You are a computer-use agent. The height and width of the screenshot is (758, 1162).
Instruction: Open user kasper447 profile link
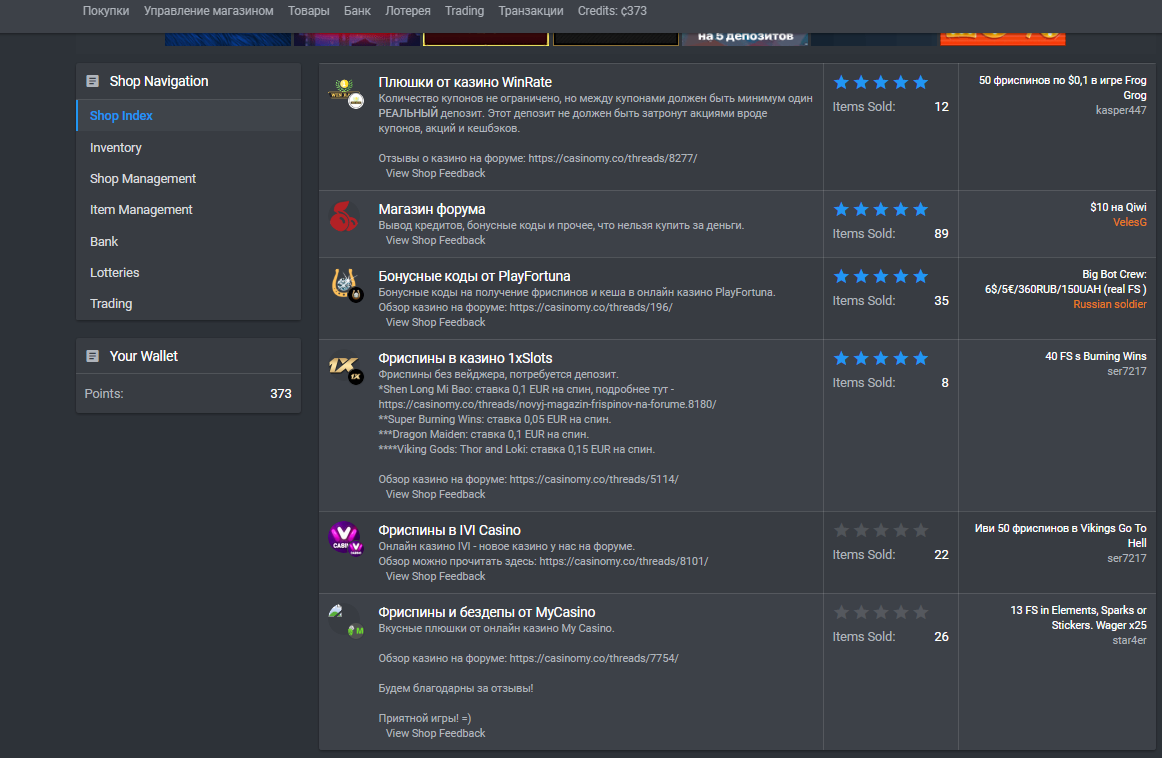click(1120, 110)
